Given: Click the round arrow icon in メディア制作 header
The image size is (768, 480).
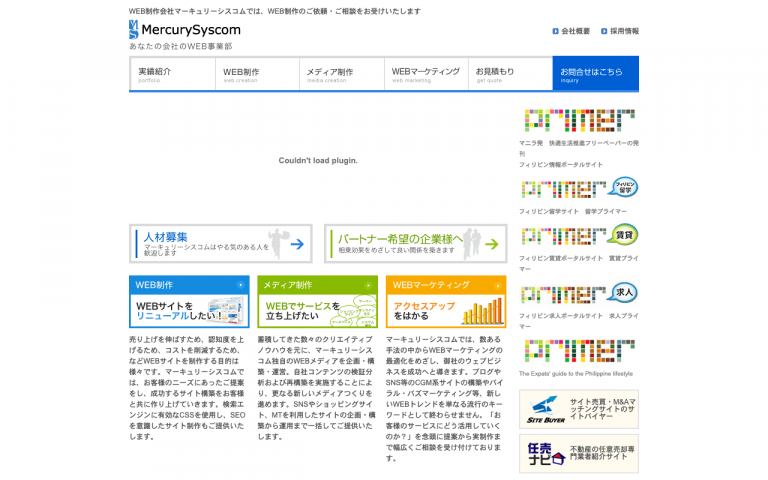Looking at the screenshot, I should point(368,285).
